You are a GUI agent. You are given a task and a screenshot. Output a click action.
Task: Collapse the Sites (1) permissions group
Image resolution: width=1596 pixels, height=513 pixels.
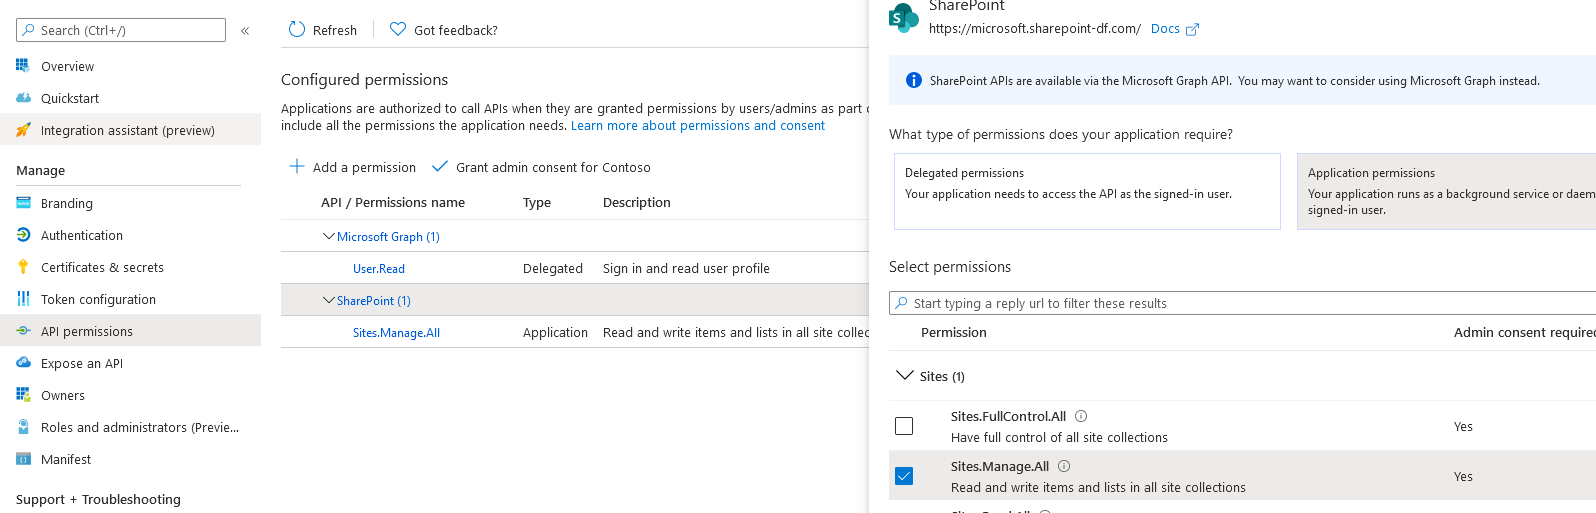pos(905,376)
